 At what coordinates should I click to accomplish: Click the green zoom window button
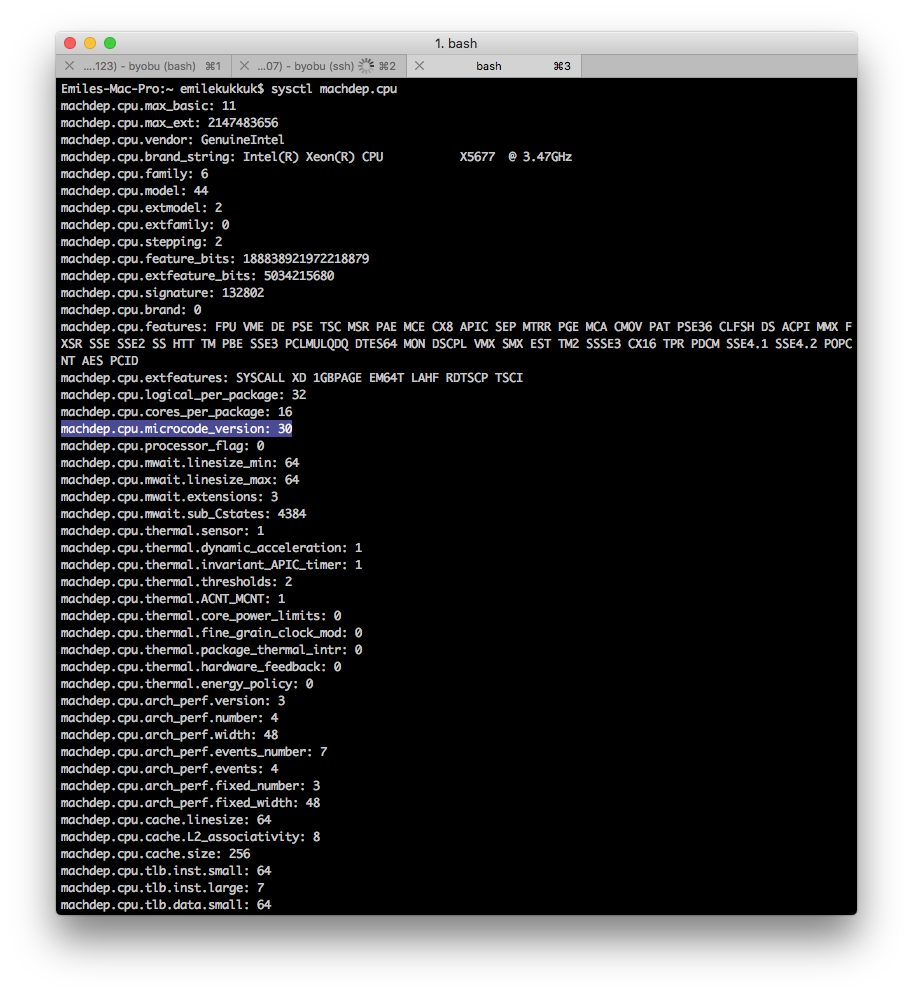110,43
